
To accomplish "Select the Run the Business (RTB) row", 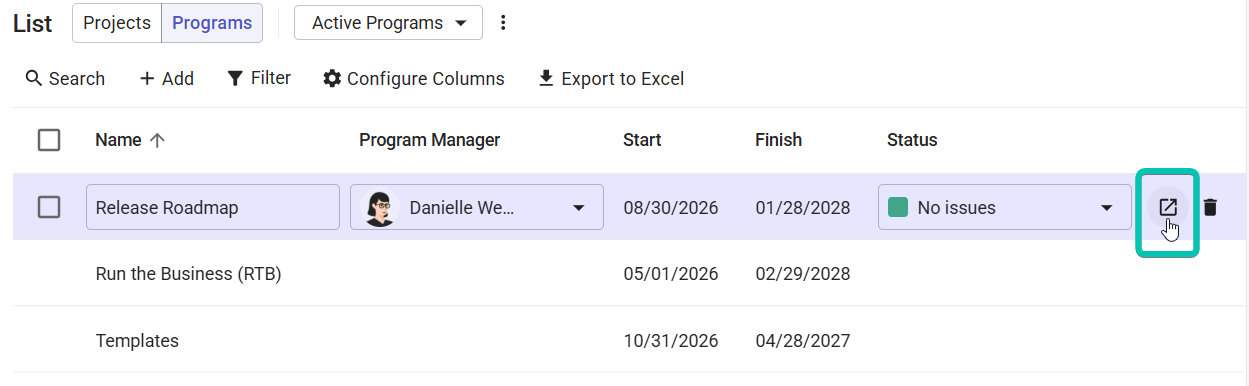I will pos(630,273).
